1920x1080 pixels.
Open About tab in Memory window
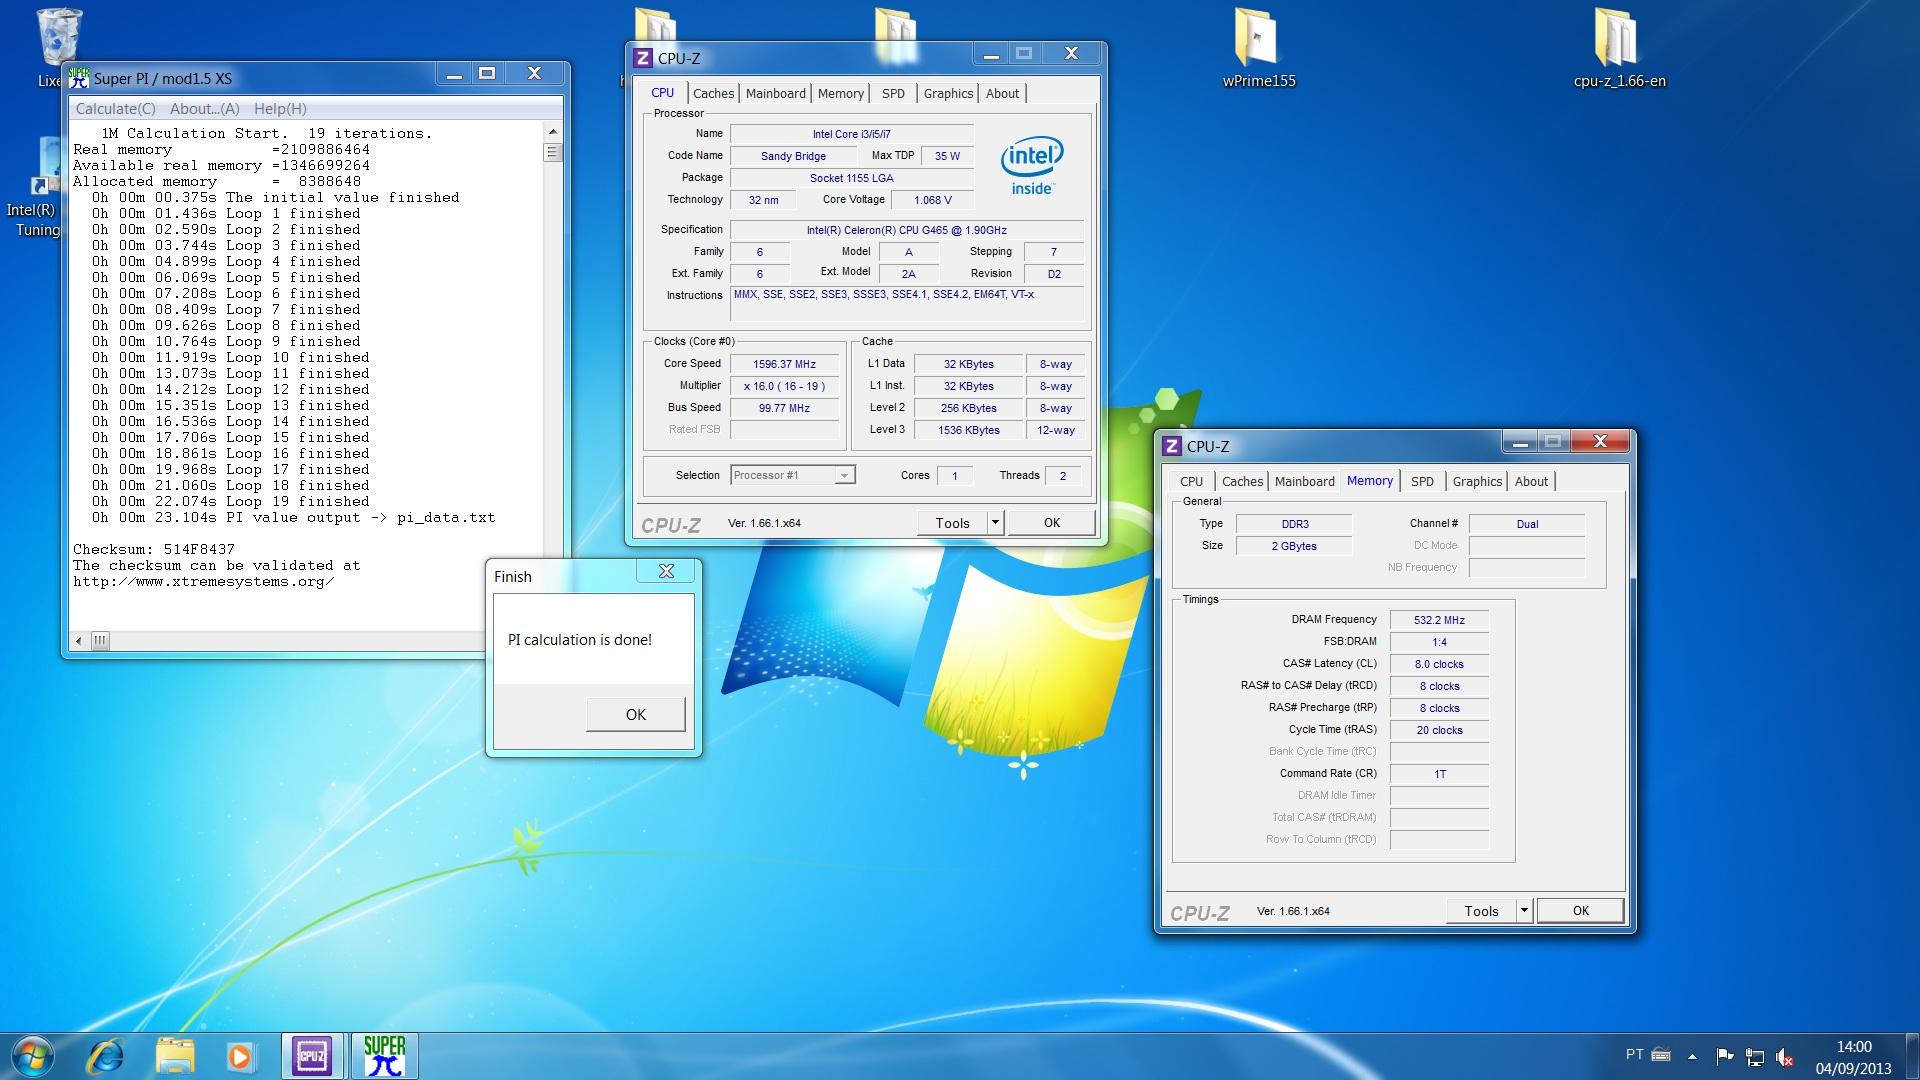click(x=1531, y=481)
